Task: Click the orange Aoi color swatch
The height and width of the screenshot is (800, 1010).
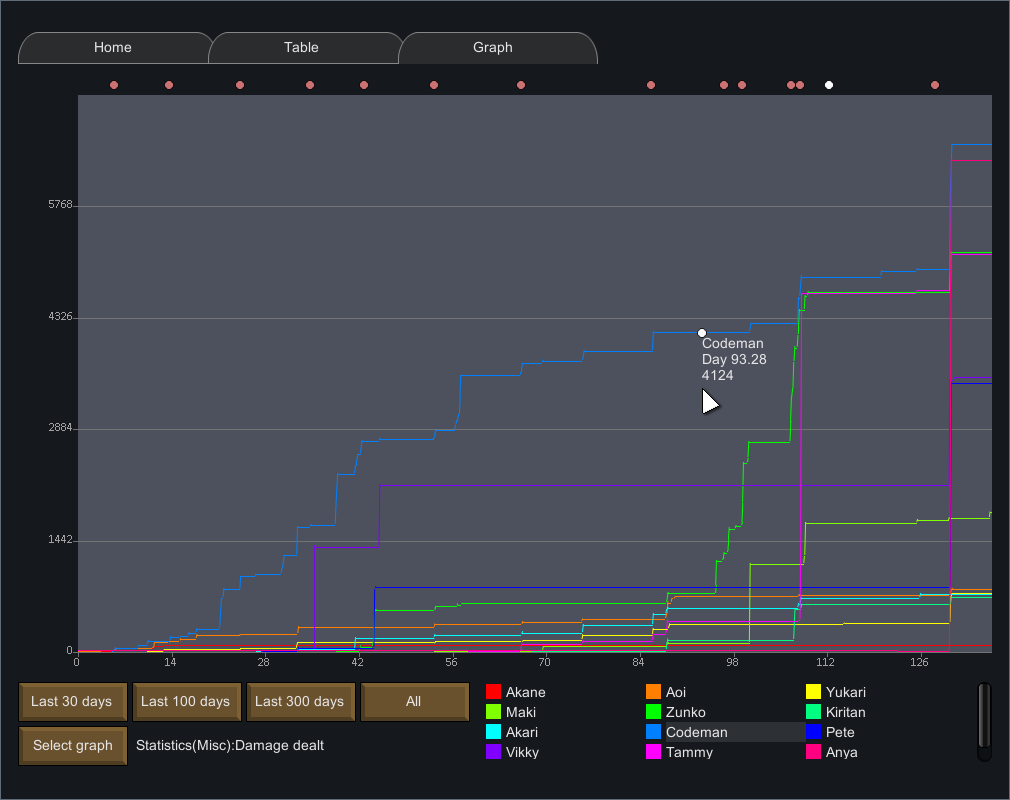Action: tap(653, 692)
